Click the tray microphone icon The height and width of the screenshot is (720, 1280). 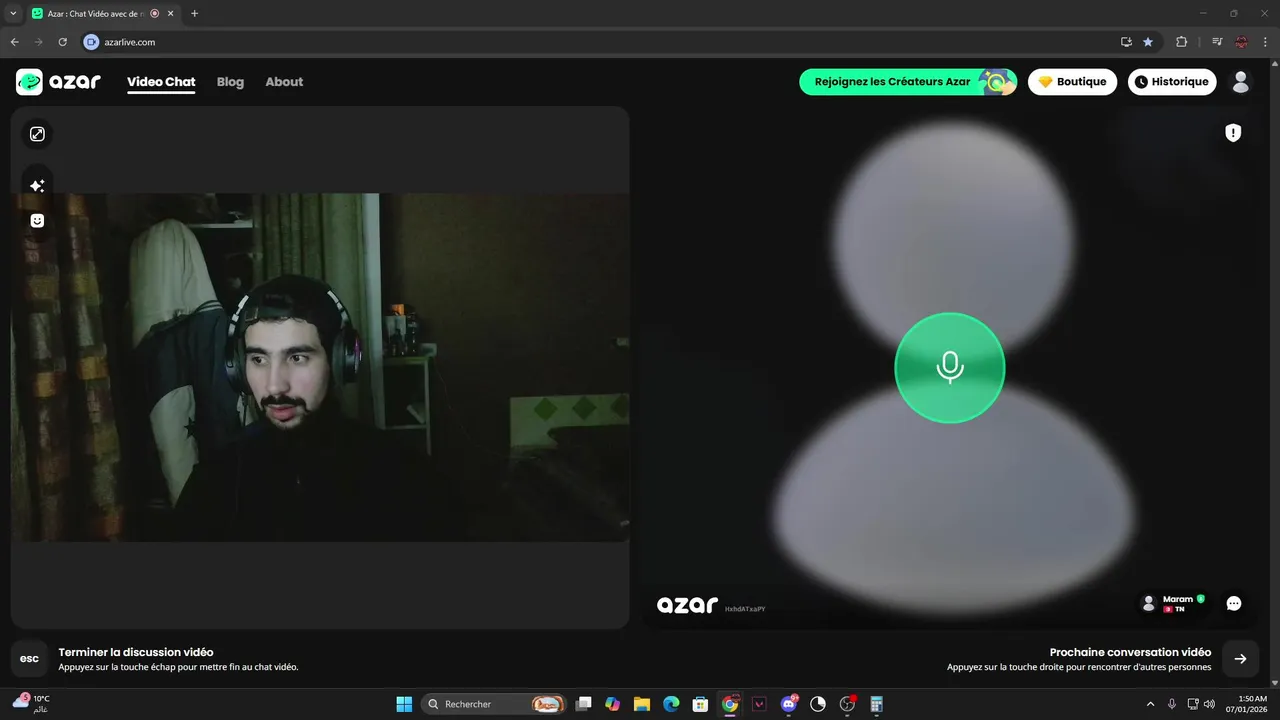point(1172,704)
